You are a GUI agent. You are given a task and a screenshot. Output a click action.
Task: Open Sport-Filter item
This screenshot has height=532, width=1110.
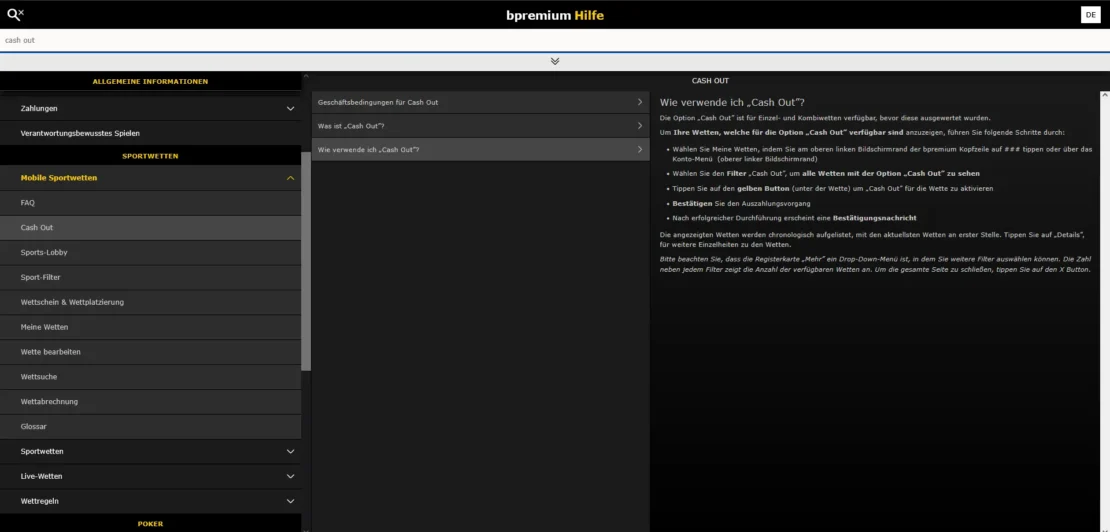coord(150,277)
